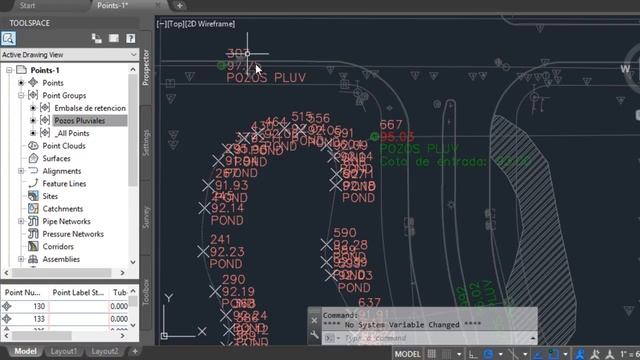Switch to the Settings tab

146,143
